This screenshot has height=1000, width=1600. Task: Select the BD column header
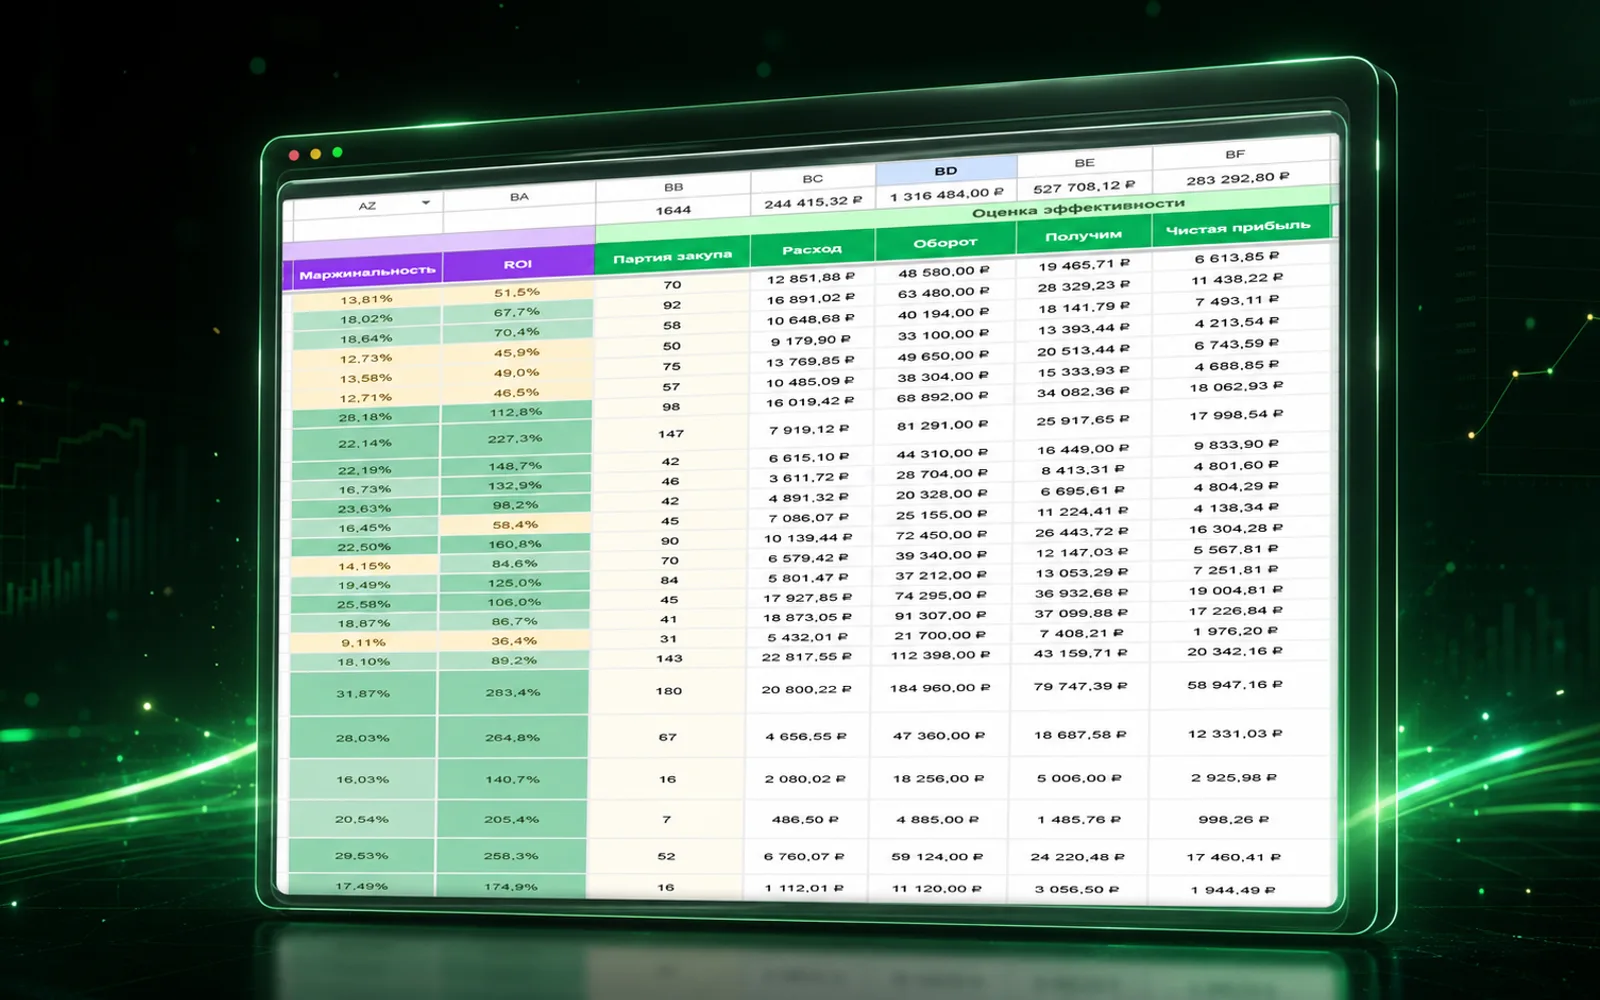click(x=946, y=171)
